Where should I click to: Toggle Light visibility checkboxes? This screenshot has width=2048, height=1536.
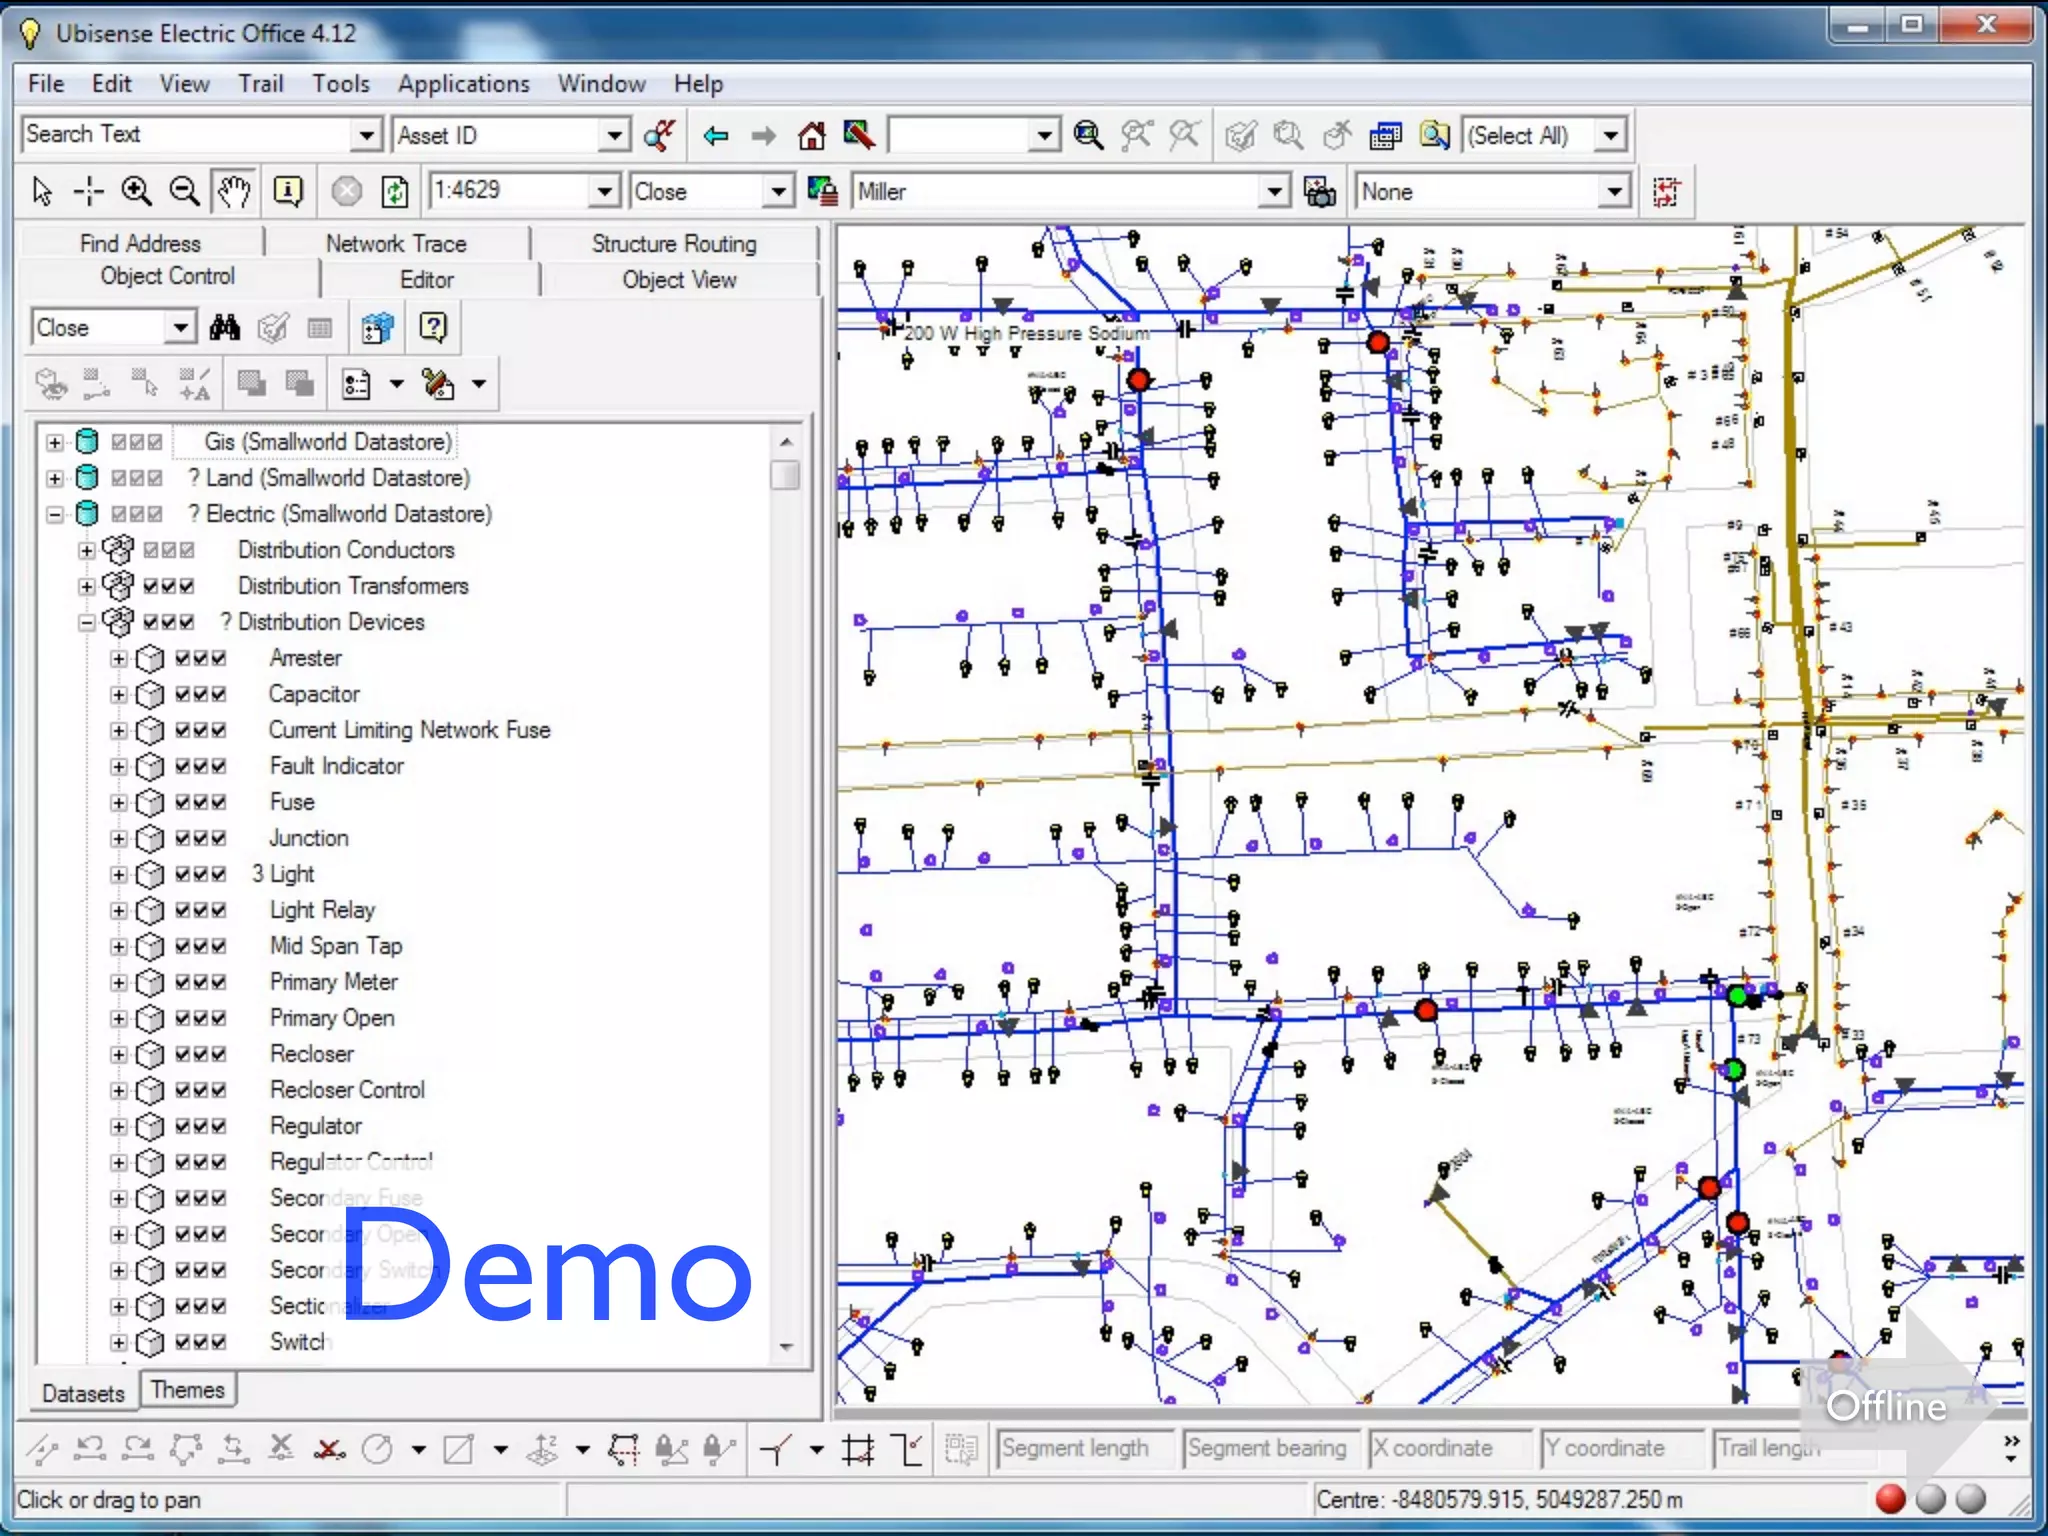pos(201,874)
